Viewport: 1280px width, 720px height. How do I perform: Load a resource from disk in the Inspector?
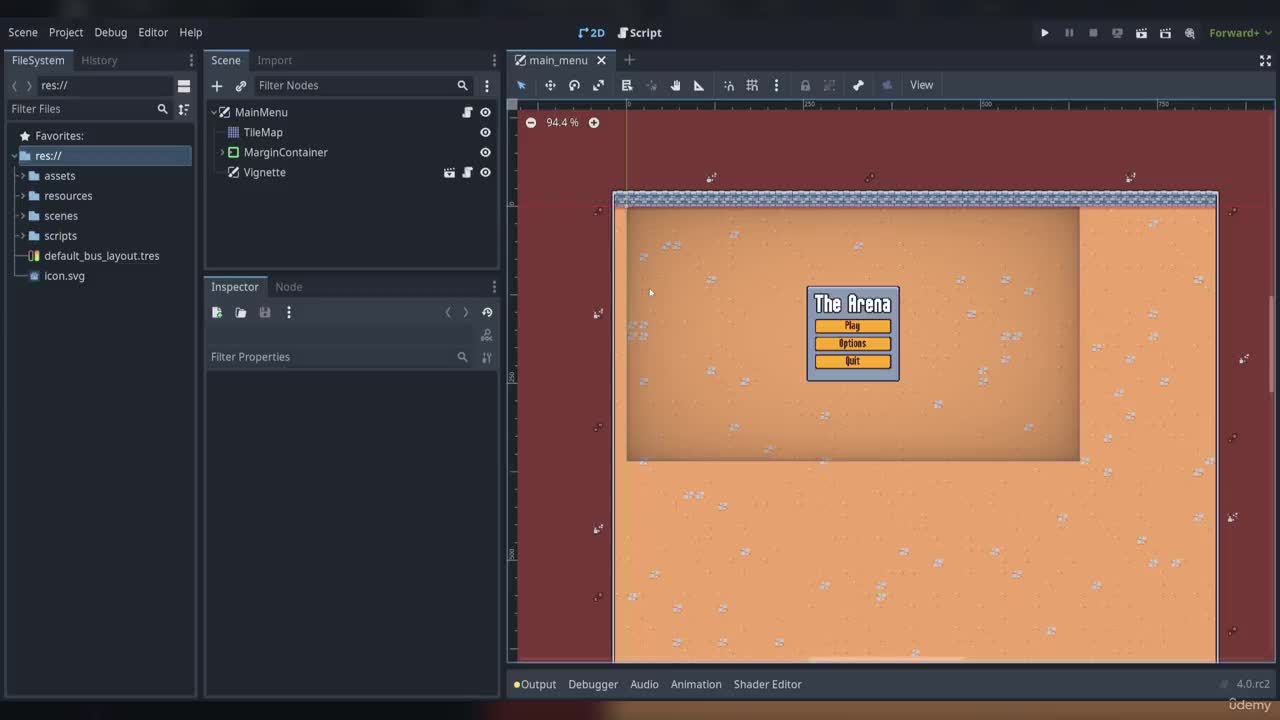241,313
